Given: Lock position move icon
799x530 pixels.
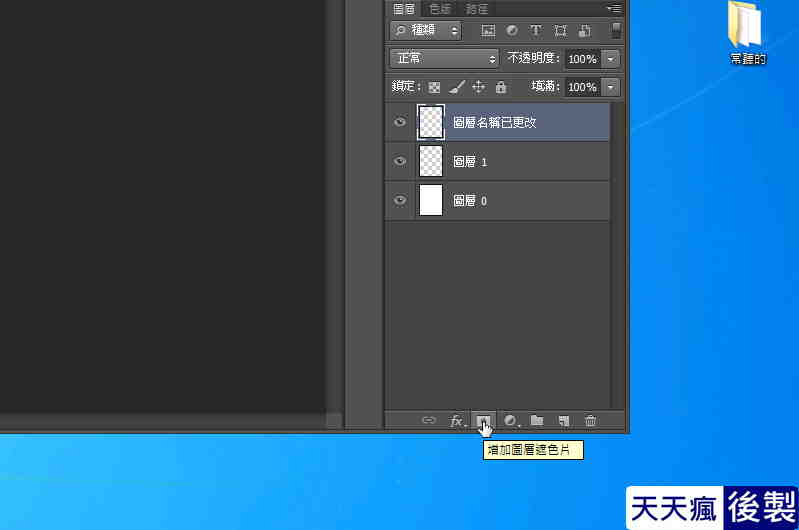Looking at the screenshot, I should coord(478,87).
